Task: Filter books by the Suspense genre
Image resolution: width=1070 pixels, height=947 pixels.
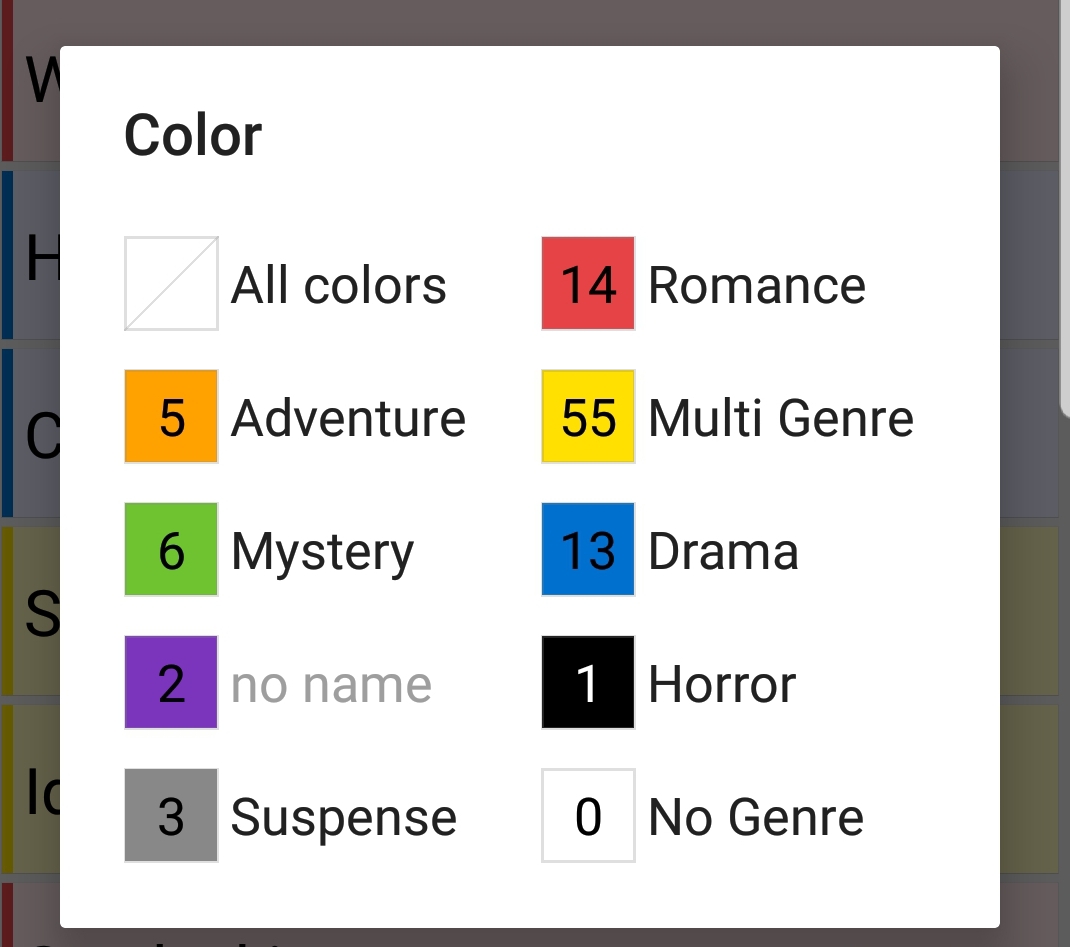Action: [344, 815]
